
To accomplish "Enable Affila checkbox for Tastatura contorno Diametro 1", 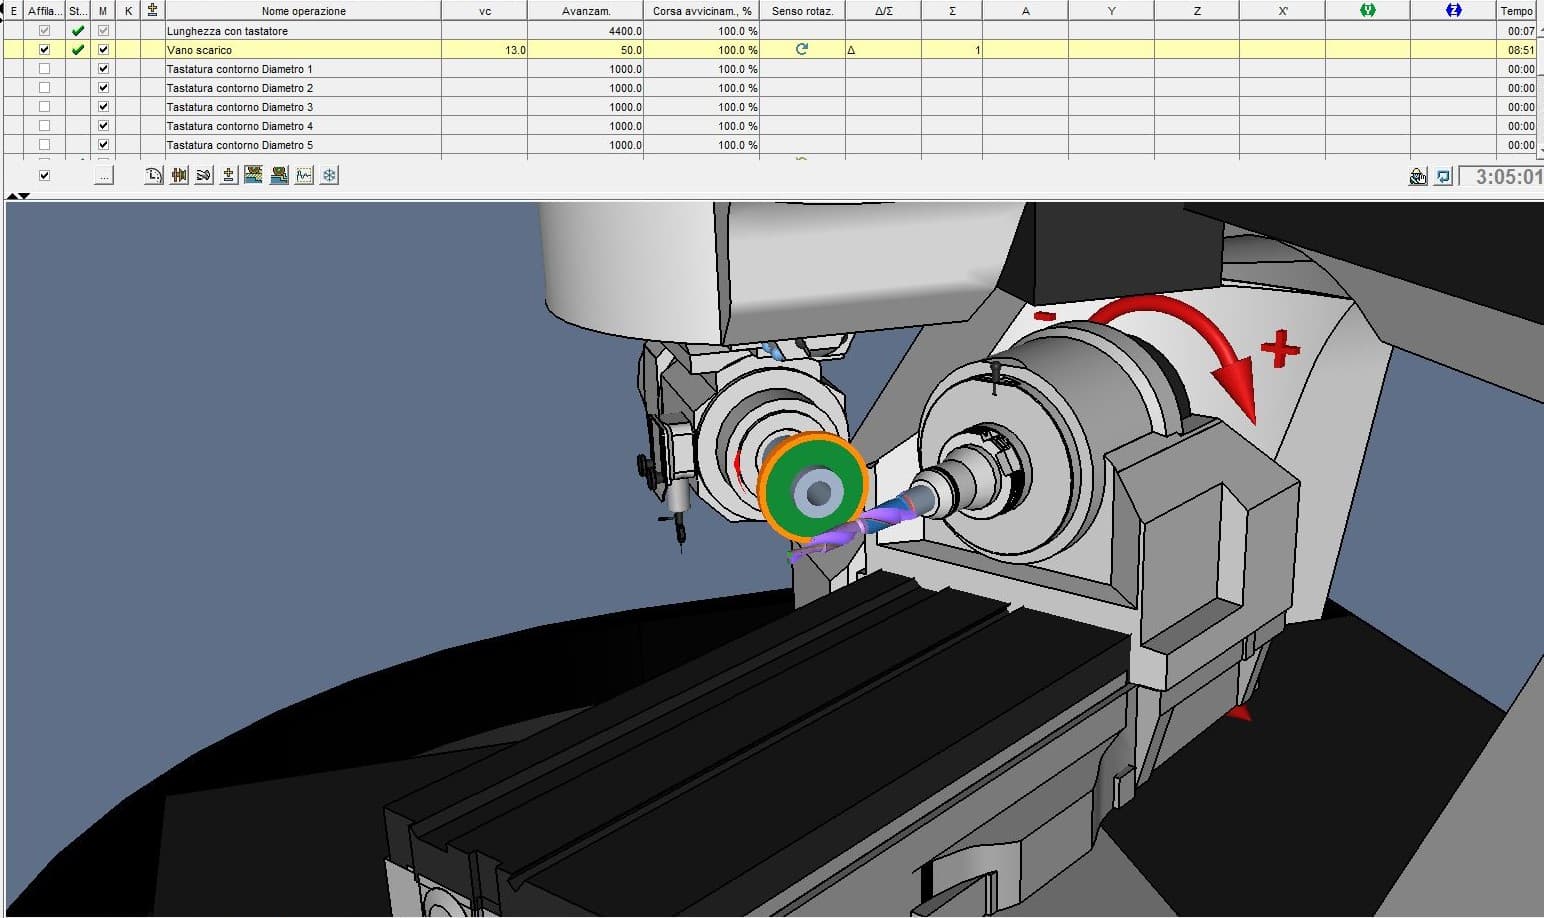I will coord(43,69).
